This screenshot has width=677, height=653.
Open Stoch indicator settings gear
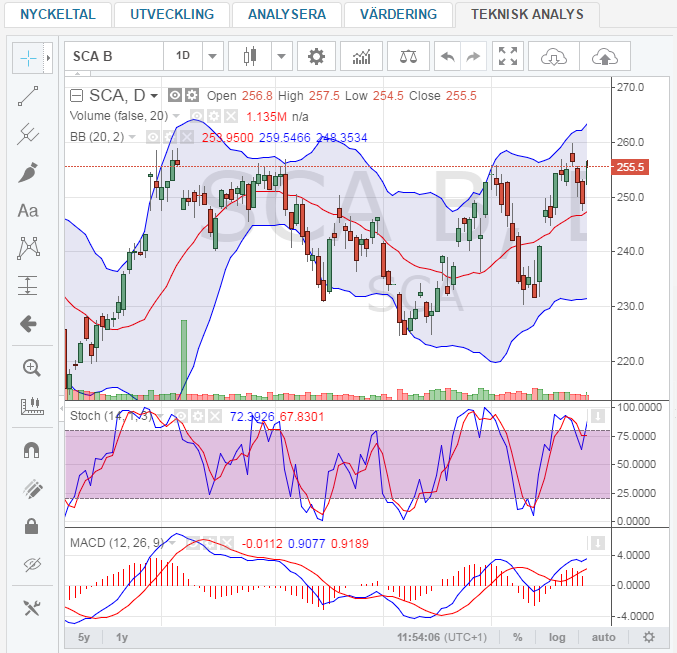pyautogui.click(x=198, y=416)
